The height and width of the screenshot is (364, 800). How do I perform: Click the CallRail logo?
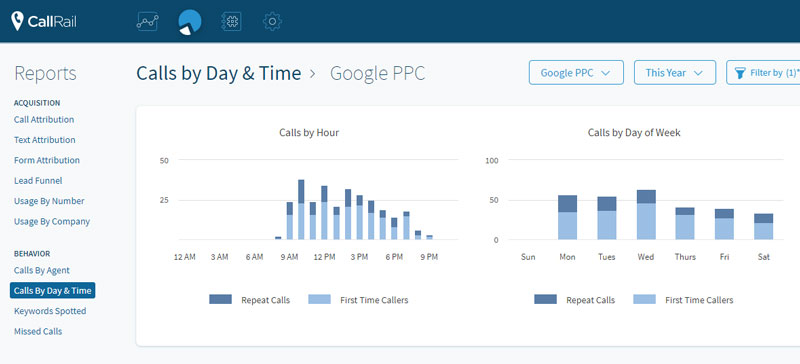click(x=44, y=21)
